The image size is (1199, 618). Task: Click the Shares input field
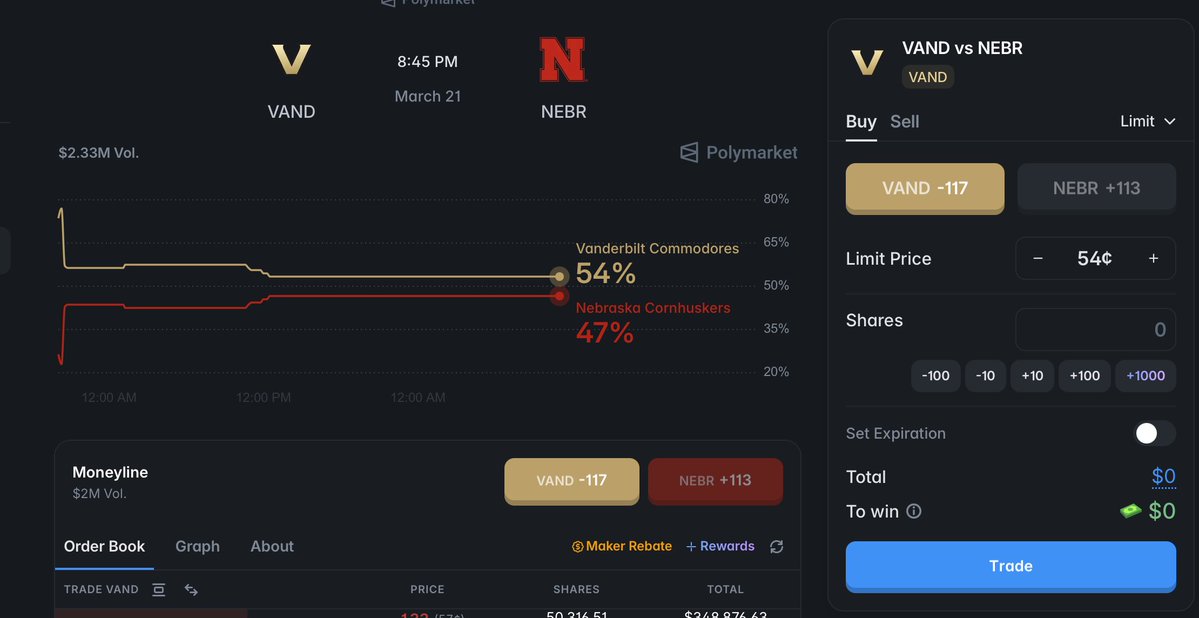[x=1095, y=329]
